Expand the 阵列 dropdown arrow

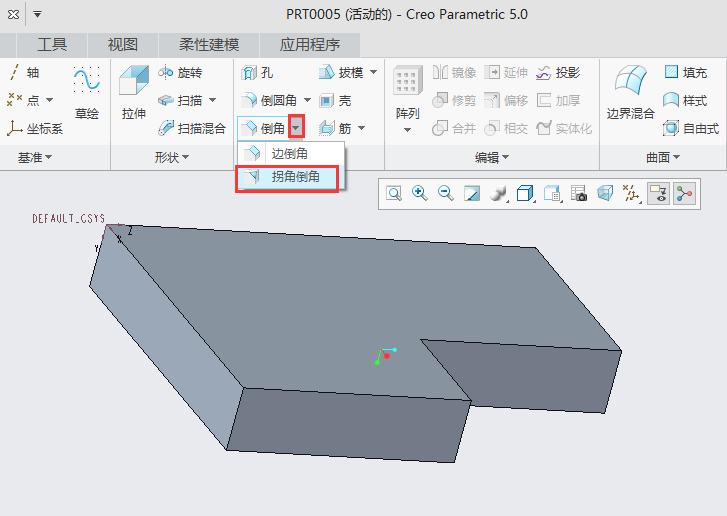[x=407, y=130]
